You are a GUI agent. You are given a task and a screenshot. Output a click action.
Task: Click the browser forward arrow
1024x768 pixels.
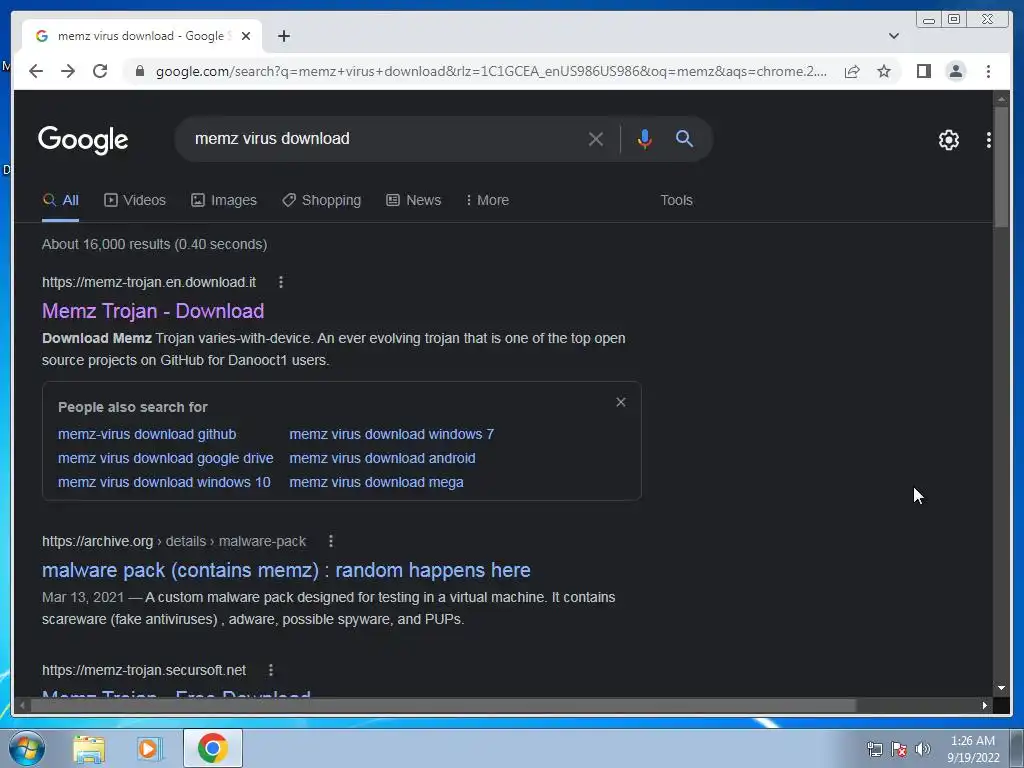[68, 71]
